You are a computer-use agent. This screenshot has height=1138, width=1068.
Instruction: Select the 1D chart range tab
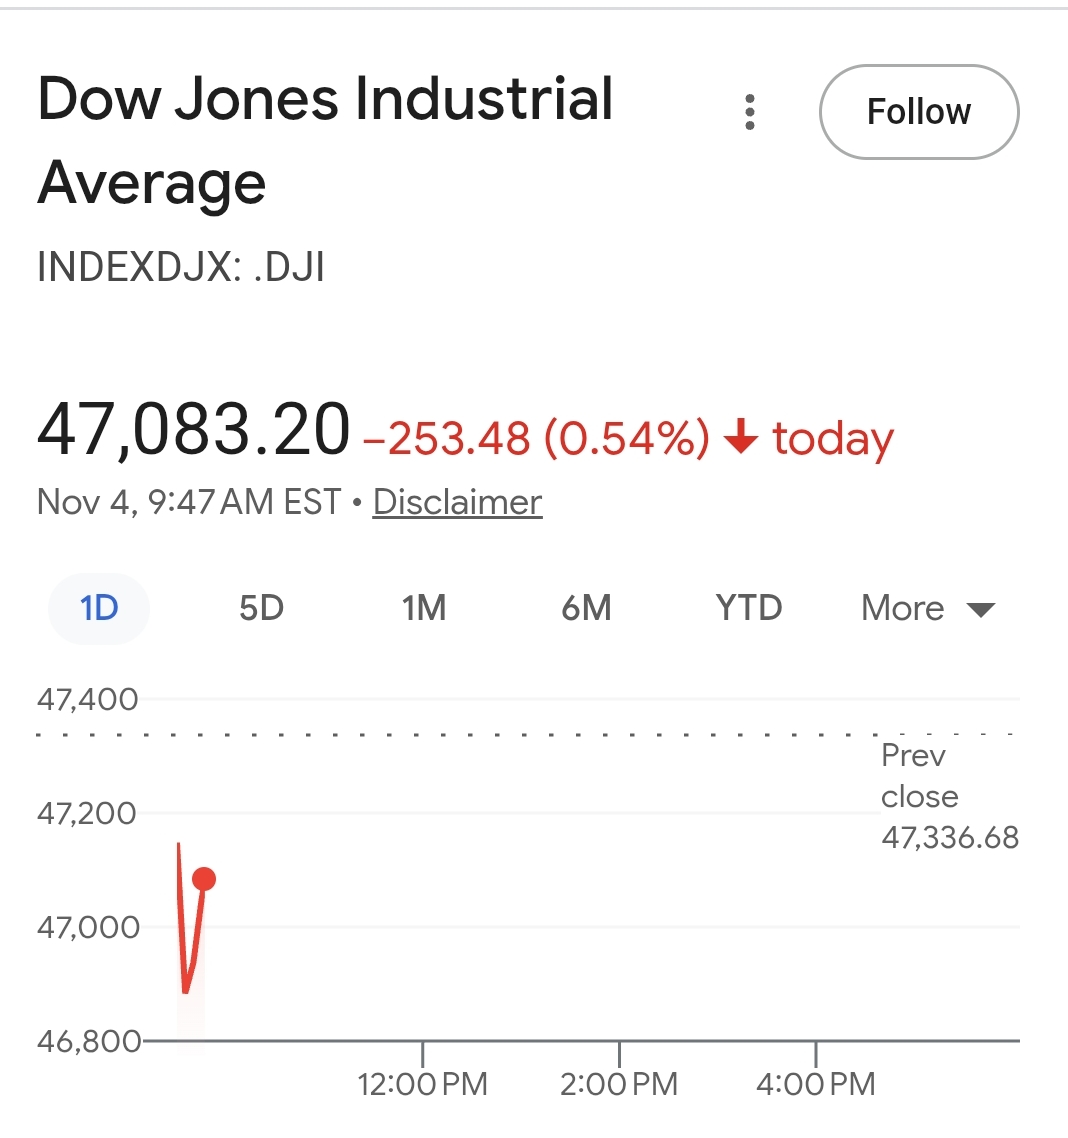99,608
